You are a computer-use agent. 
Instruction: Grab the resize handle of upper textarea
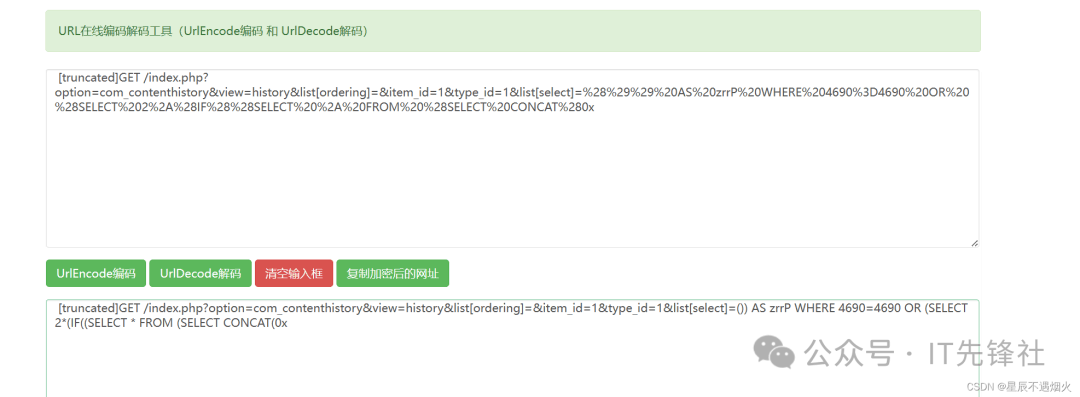coord(975,243)
